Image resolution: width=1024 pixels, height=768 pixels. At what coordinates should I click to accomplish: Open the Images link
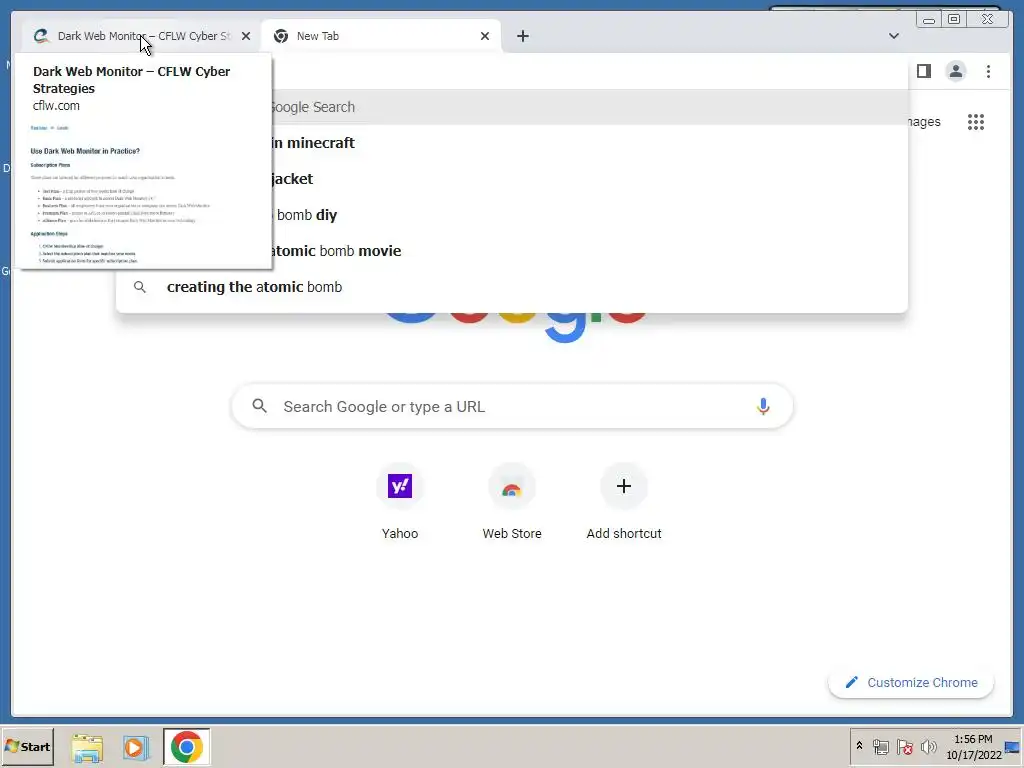point(923,121)
